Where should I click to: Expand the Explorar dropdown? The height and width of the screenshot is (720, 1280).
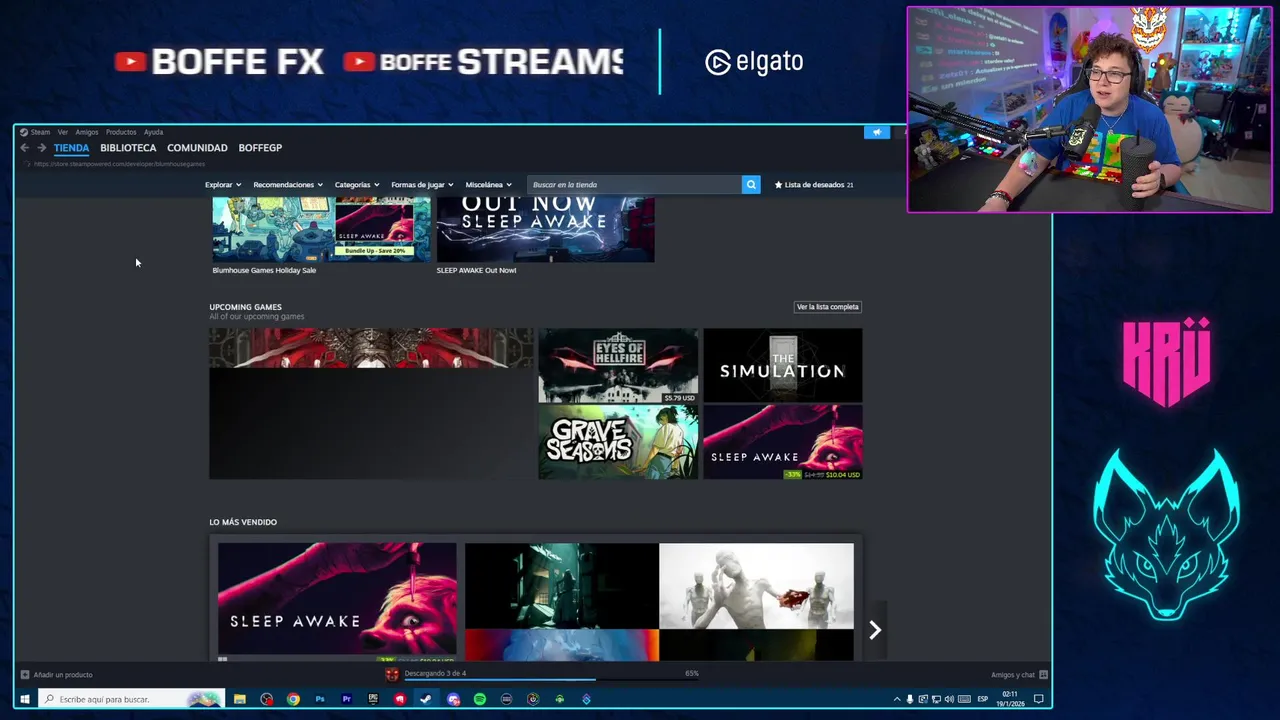(x=223, y=185)
